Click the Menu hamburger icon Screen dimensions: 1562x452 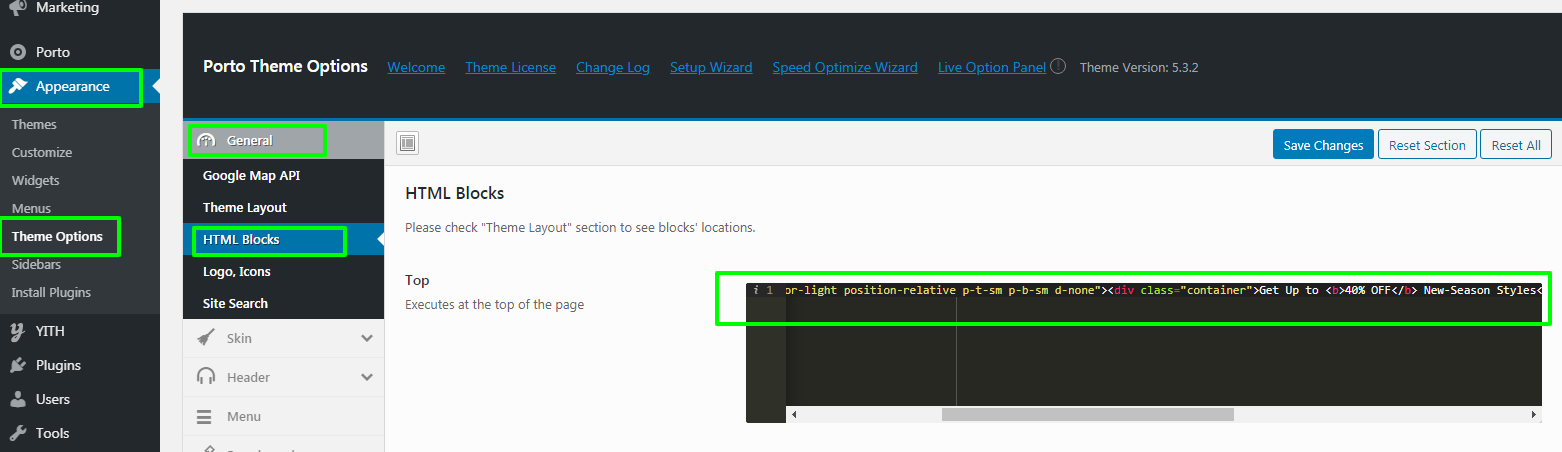coord(204,417)
